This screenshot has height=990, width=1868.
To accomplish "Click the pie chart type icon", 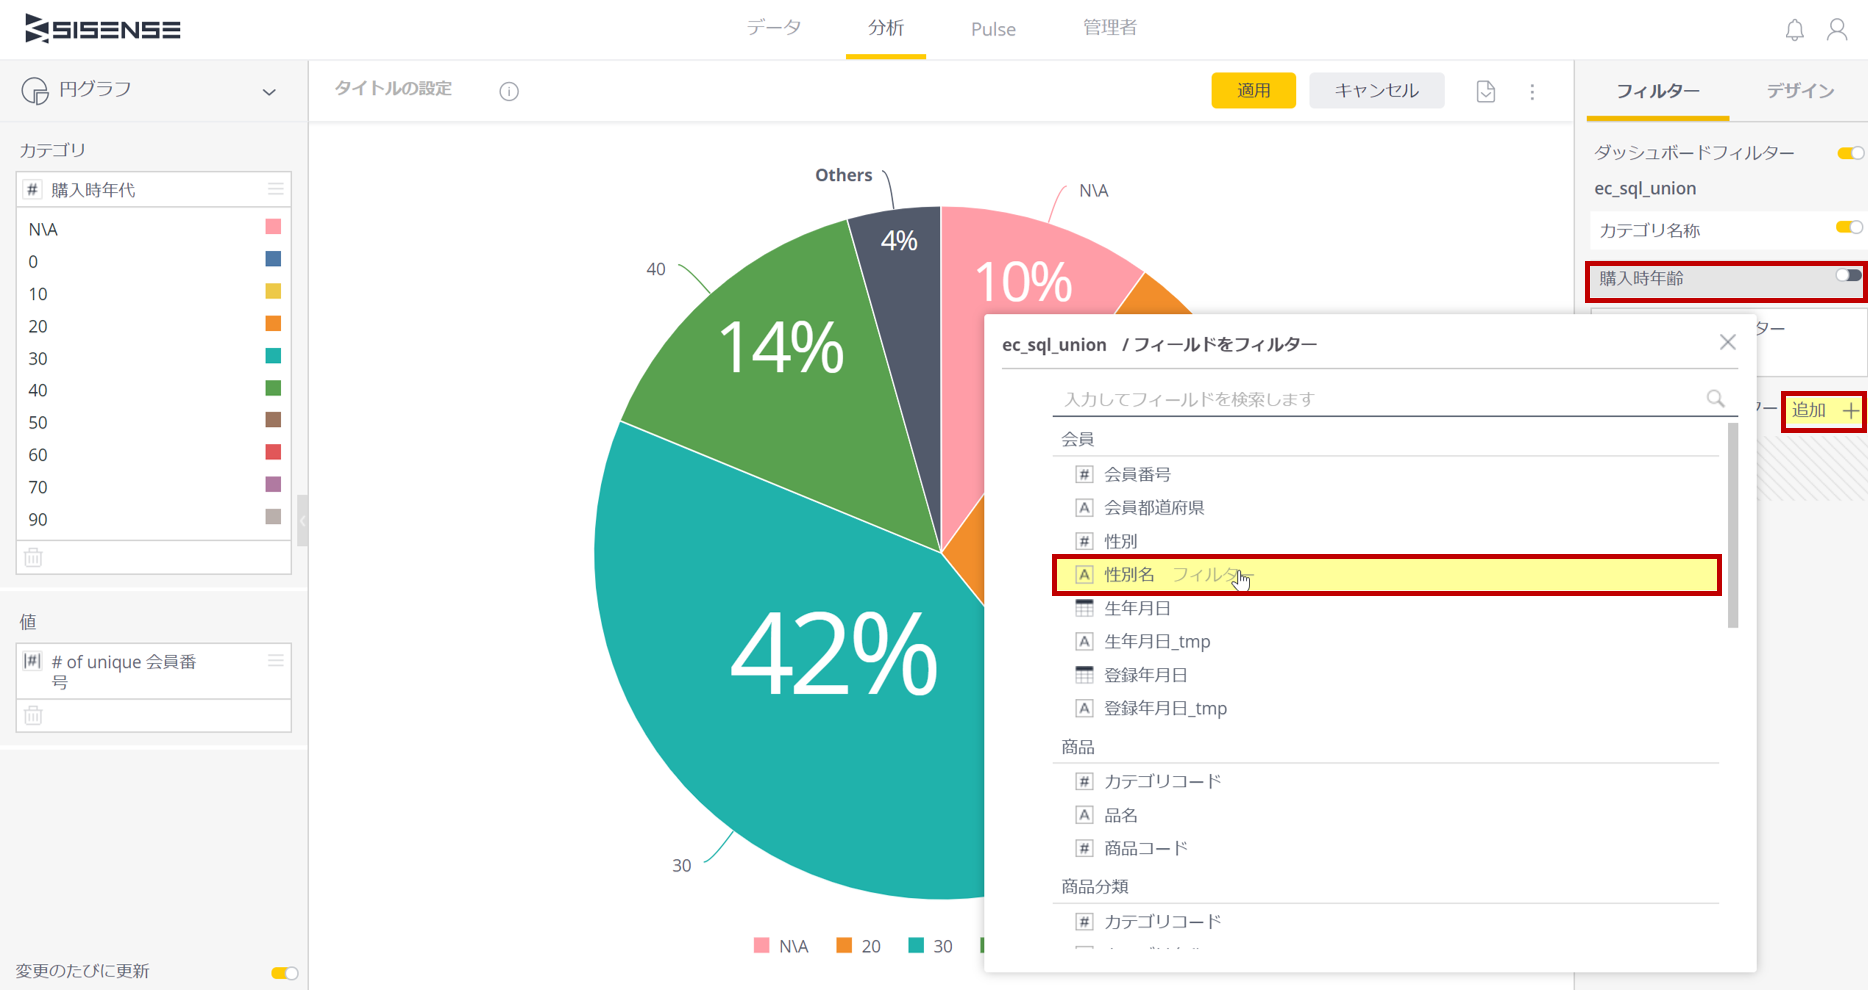I will (35, 91).
